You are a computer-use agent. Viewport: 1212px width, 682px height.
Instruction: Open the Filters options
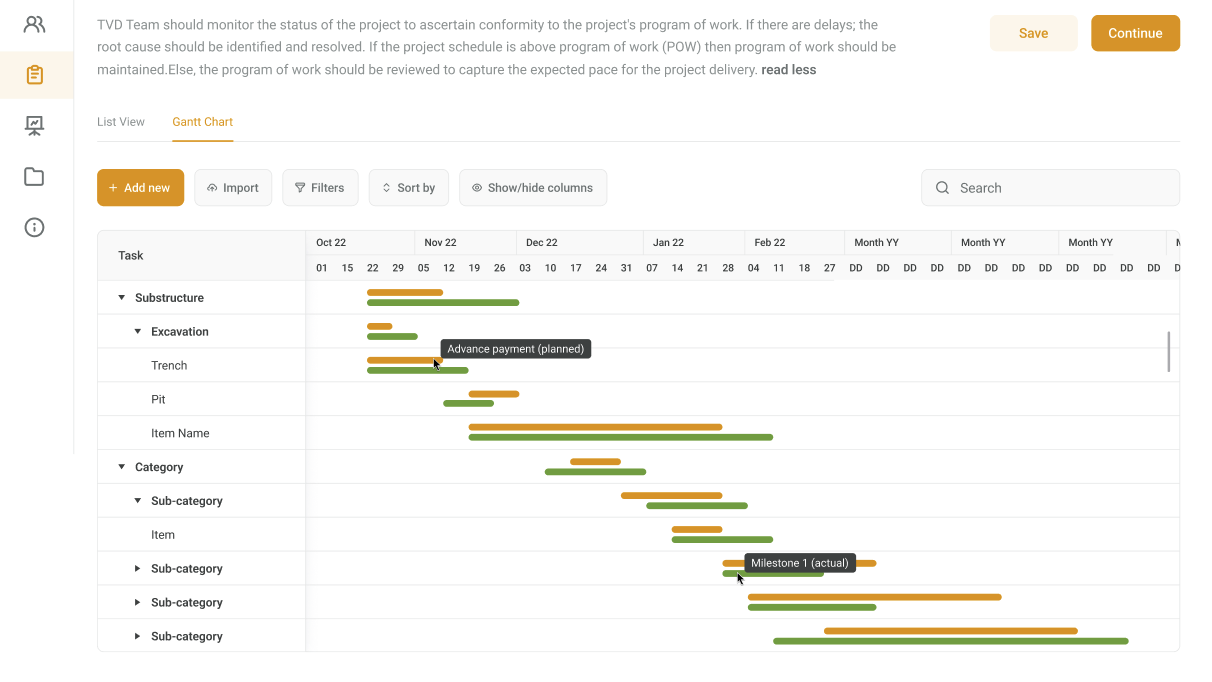coord(320,188)
